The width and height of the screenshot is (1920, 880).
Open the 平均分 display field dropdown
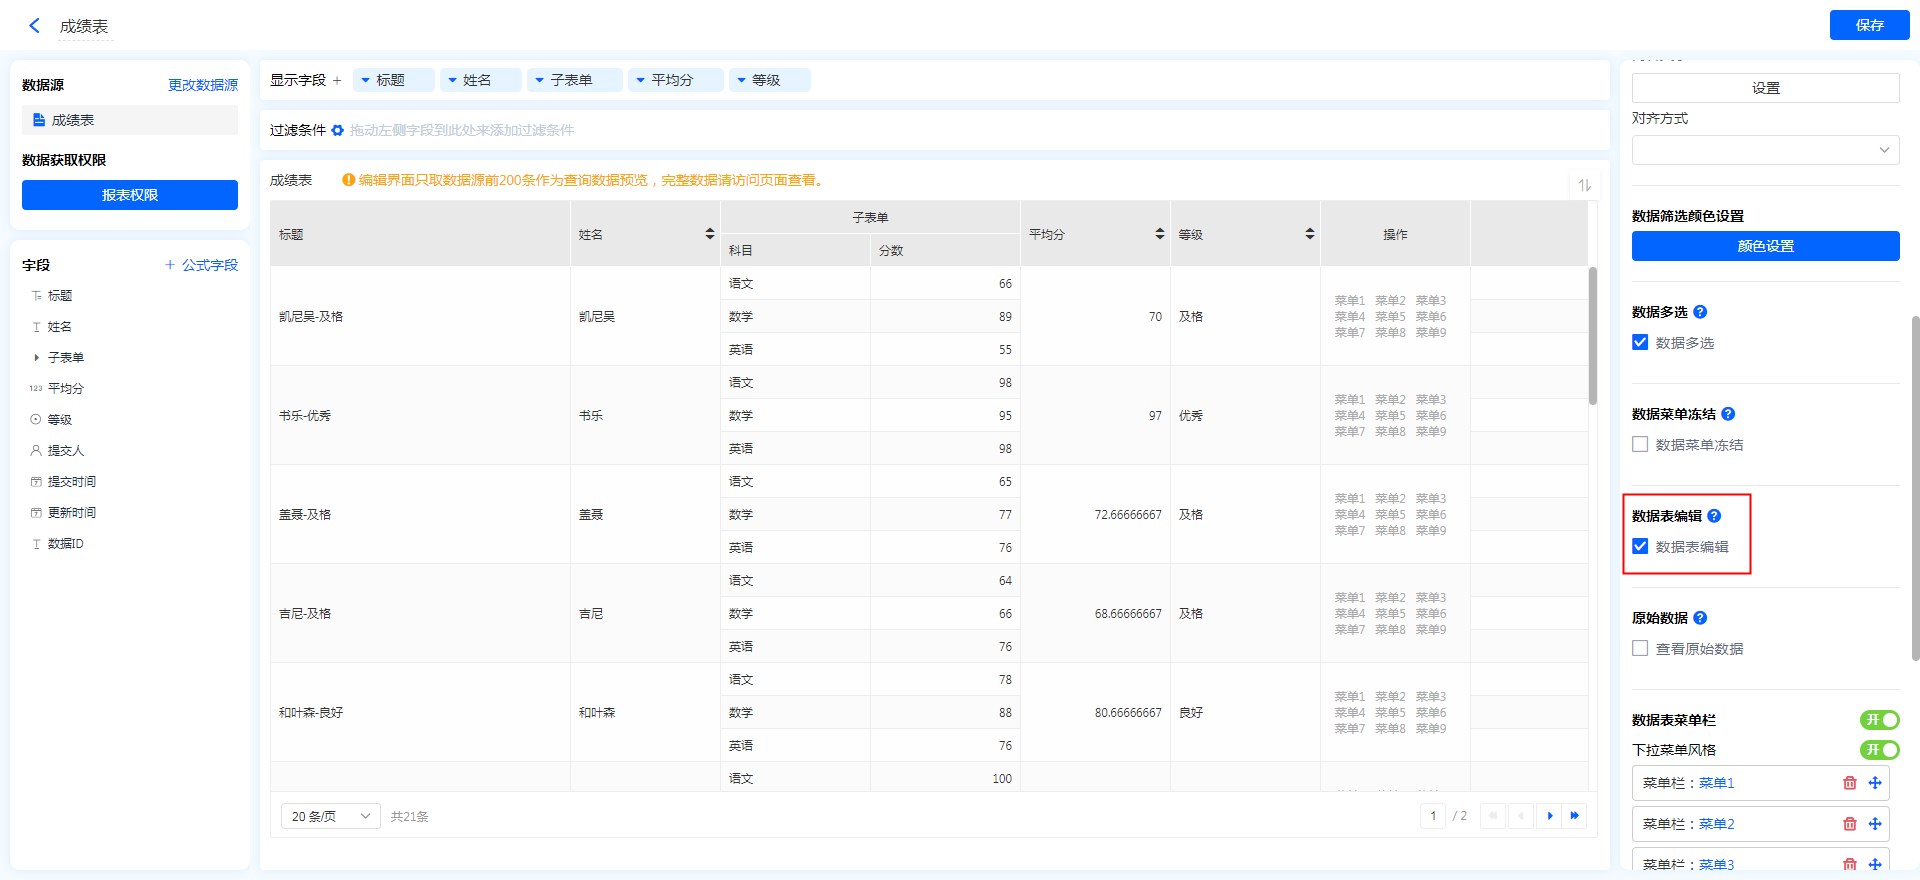(x=641, y=80)
